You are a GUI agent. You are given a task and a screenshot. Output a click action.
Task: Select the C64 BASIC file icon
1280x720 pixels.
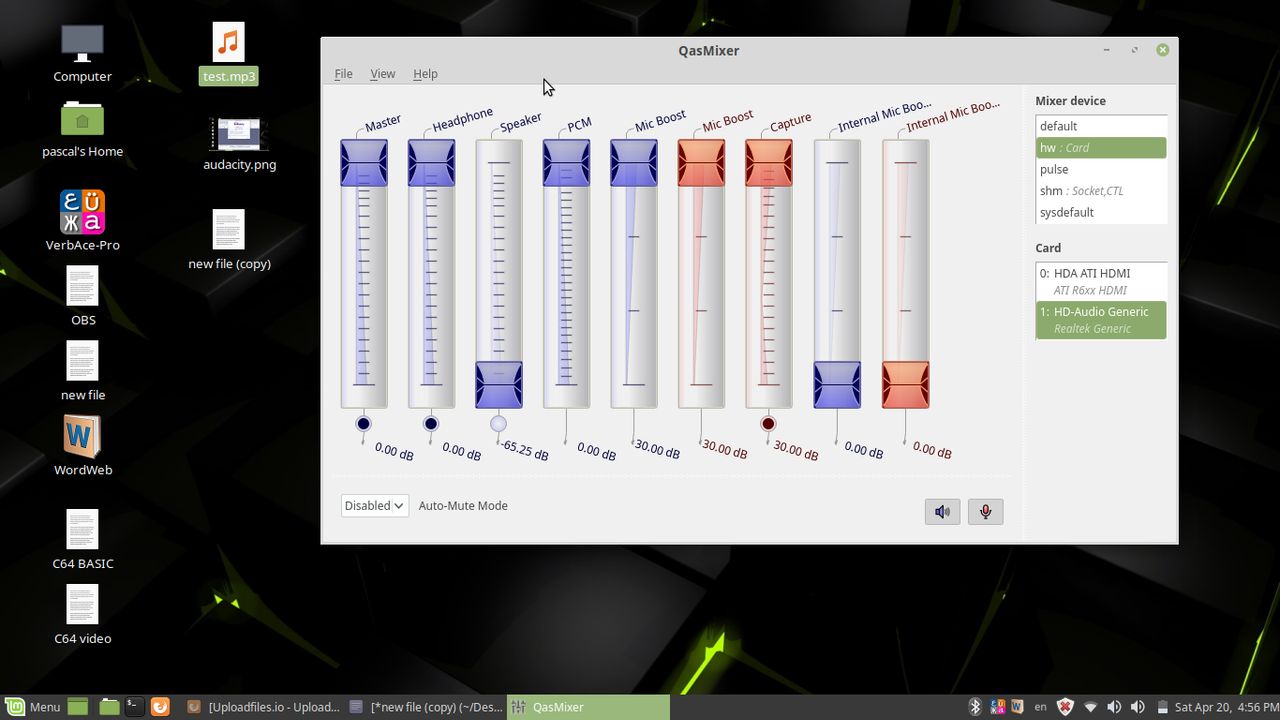tap(83, 540)
